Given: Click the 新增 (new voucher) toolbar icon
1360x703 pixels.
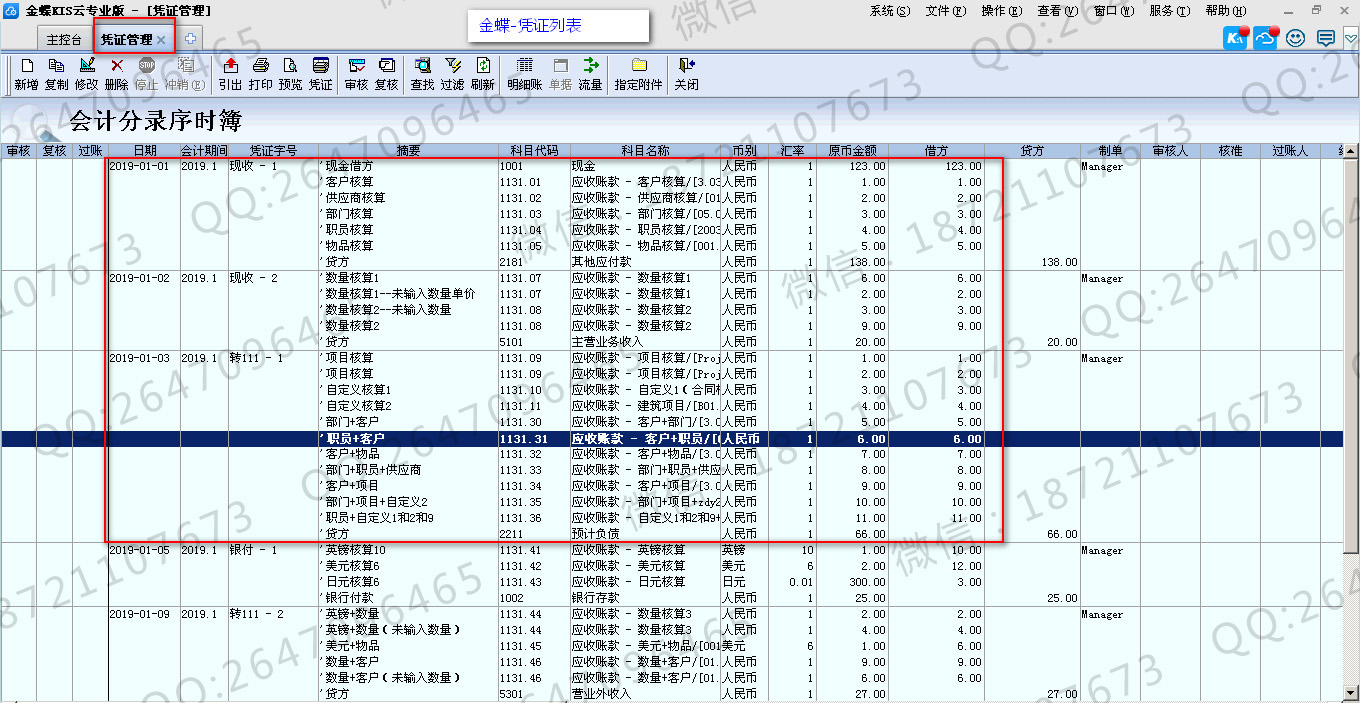Looking at the screenshot, I should pyautogui.click(x=26, y=66).
